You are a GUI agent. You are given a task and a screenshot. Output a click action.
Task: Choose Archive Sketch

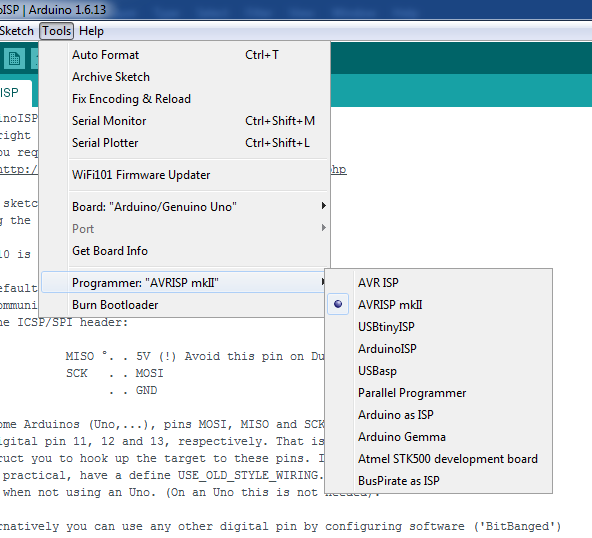[x=185, y=77]
